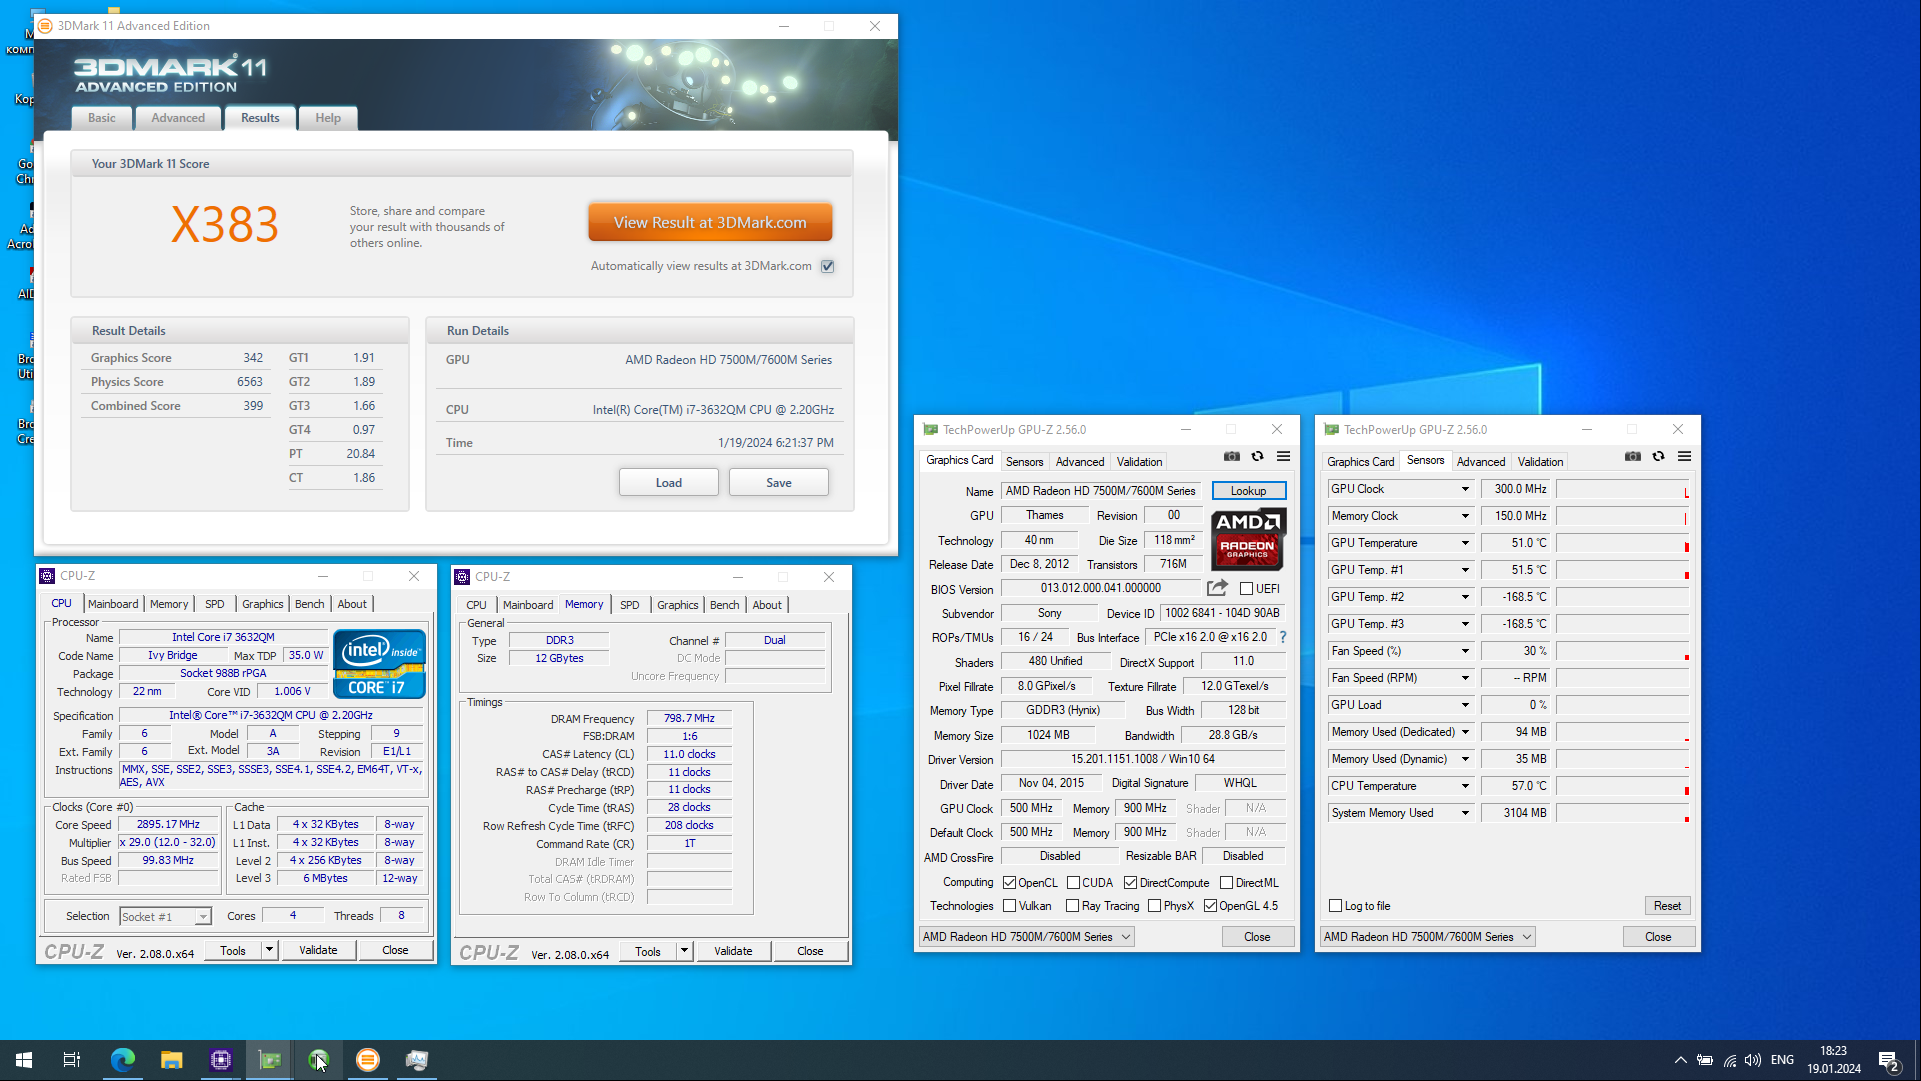
Task: Click View Result at 3DMark.com button
Action: [x=710, y=223]
